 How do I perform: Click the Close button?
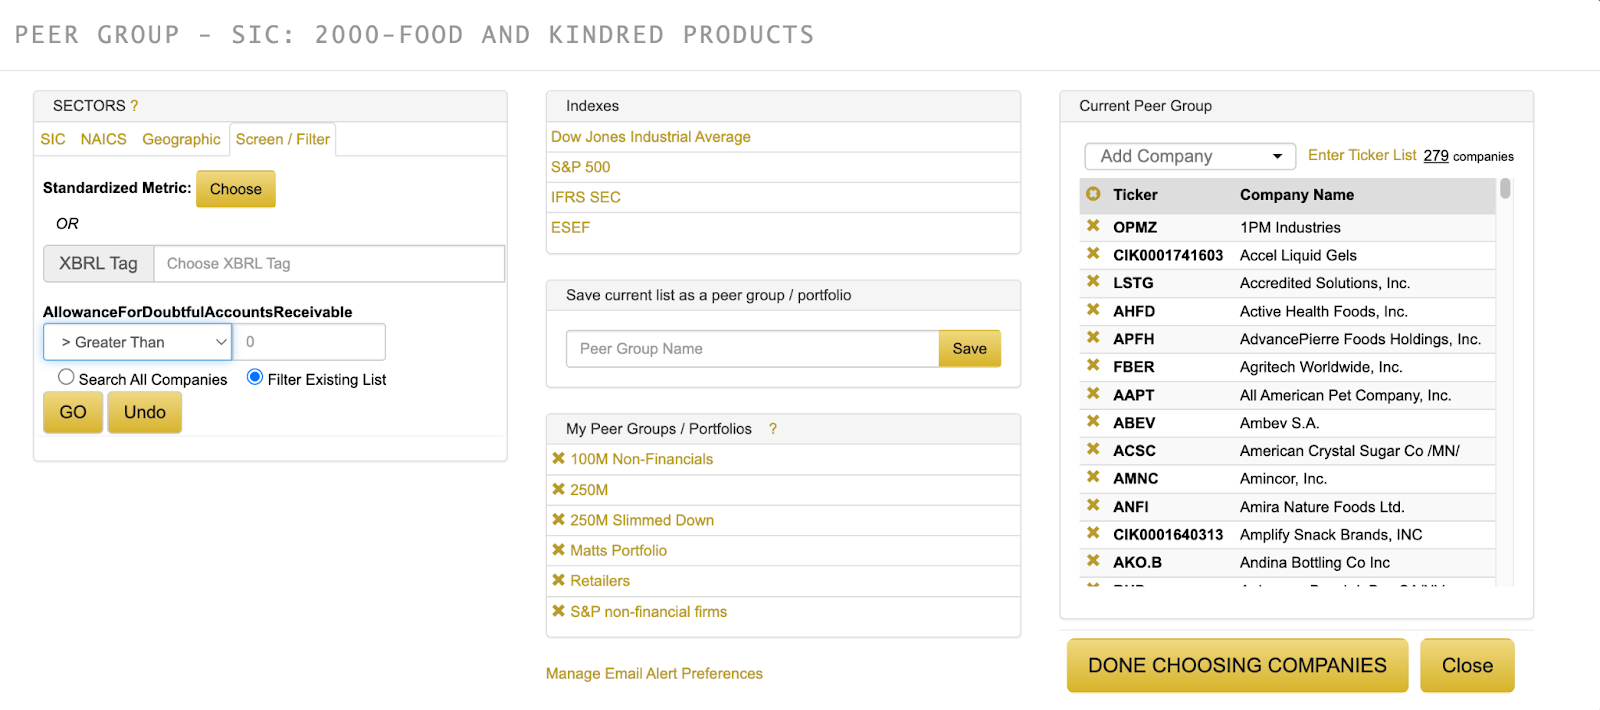(x=1467, y=666)
